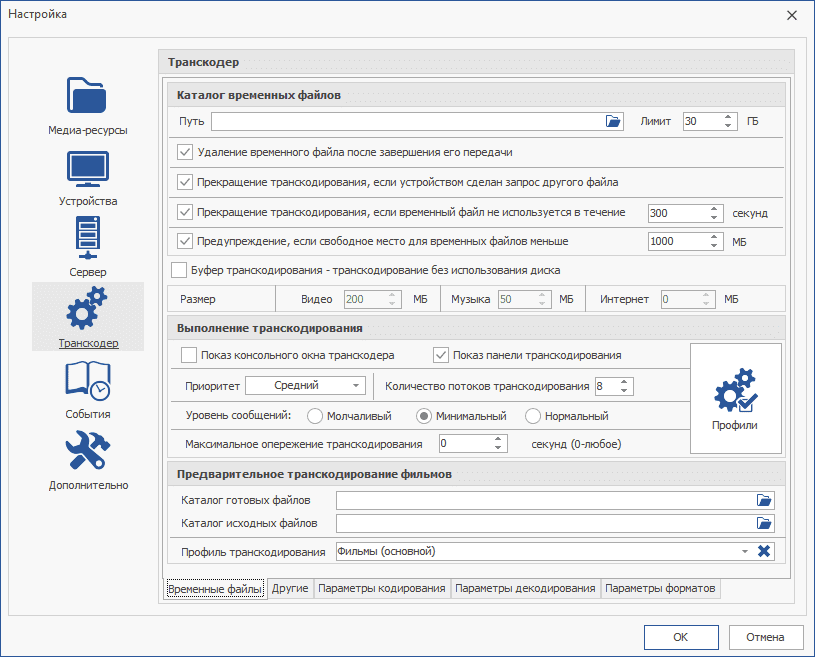Select Нормальный message level
Screen dimensions: 815x657
click(533, 416)
